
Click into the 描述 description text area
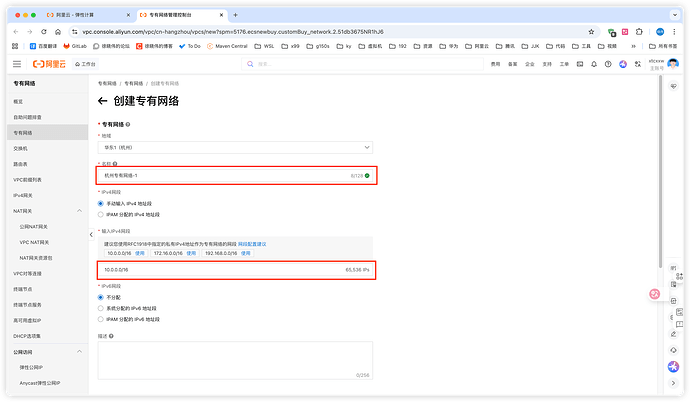pos(235,360)
